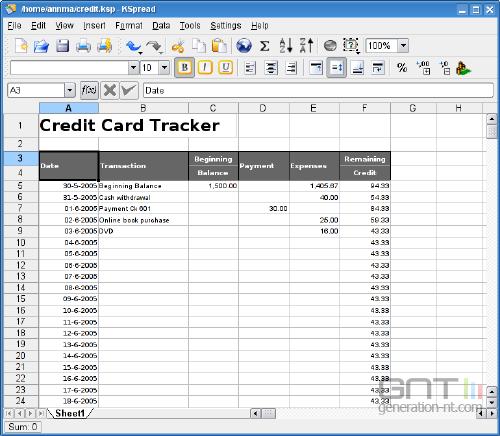
Task: Click the Sort descending Z-A icon
Action: [x=306, y=46]
